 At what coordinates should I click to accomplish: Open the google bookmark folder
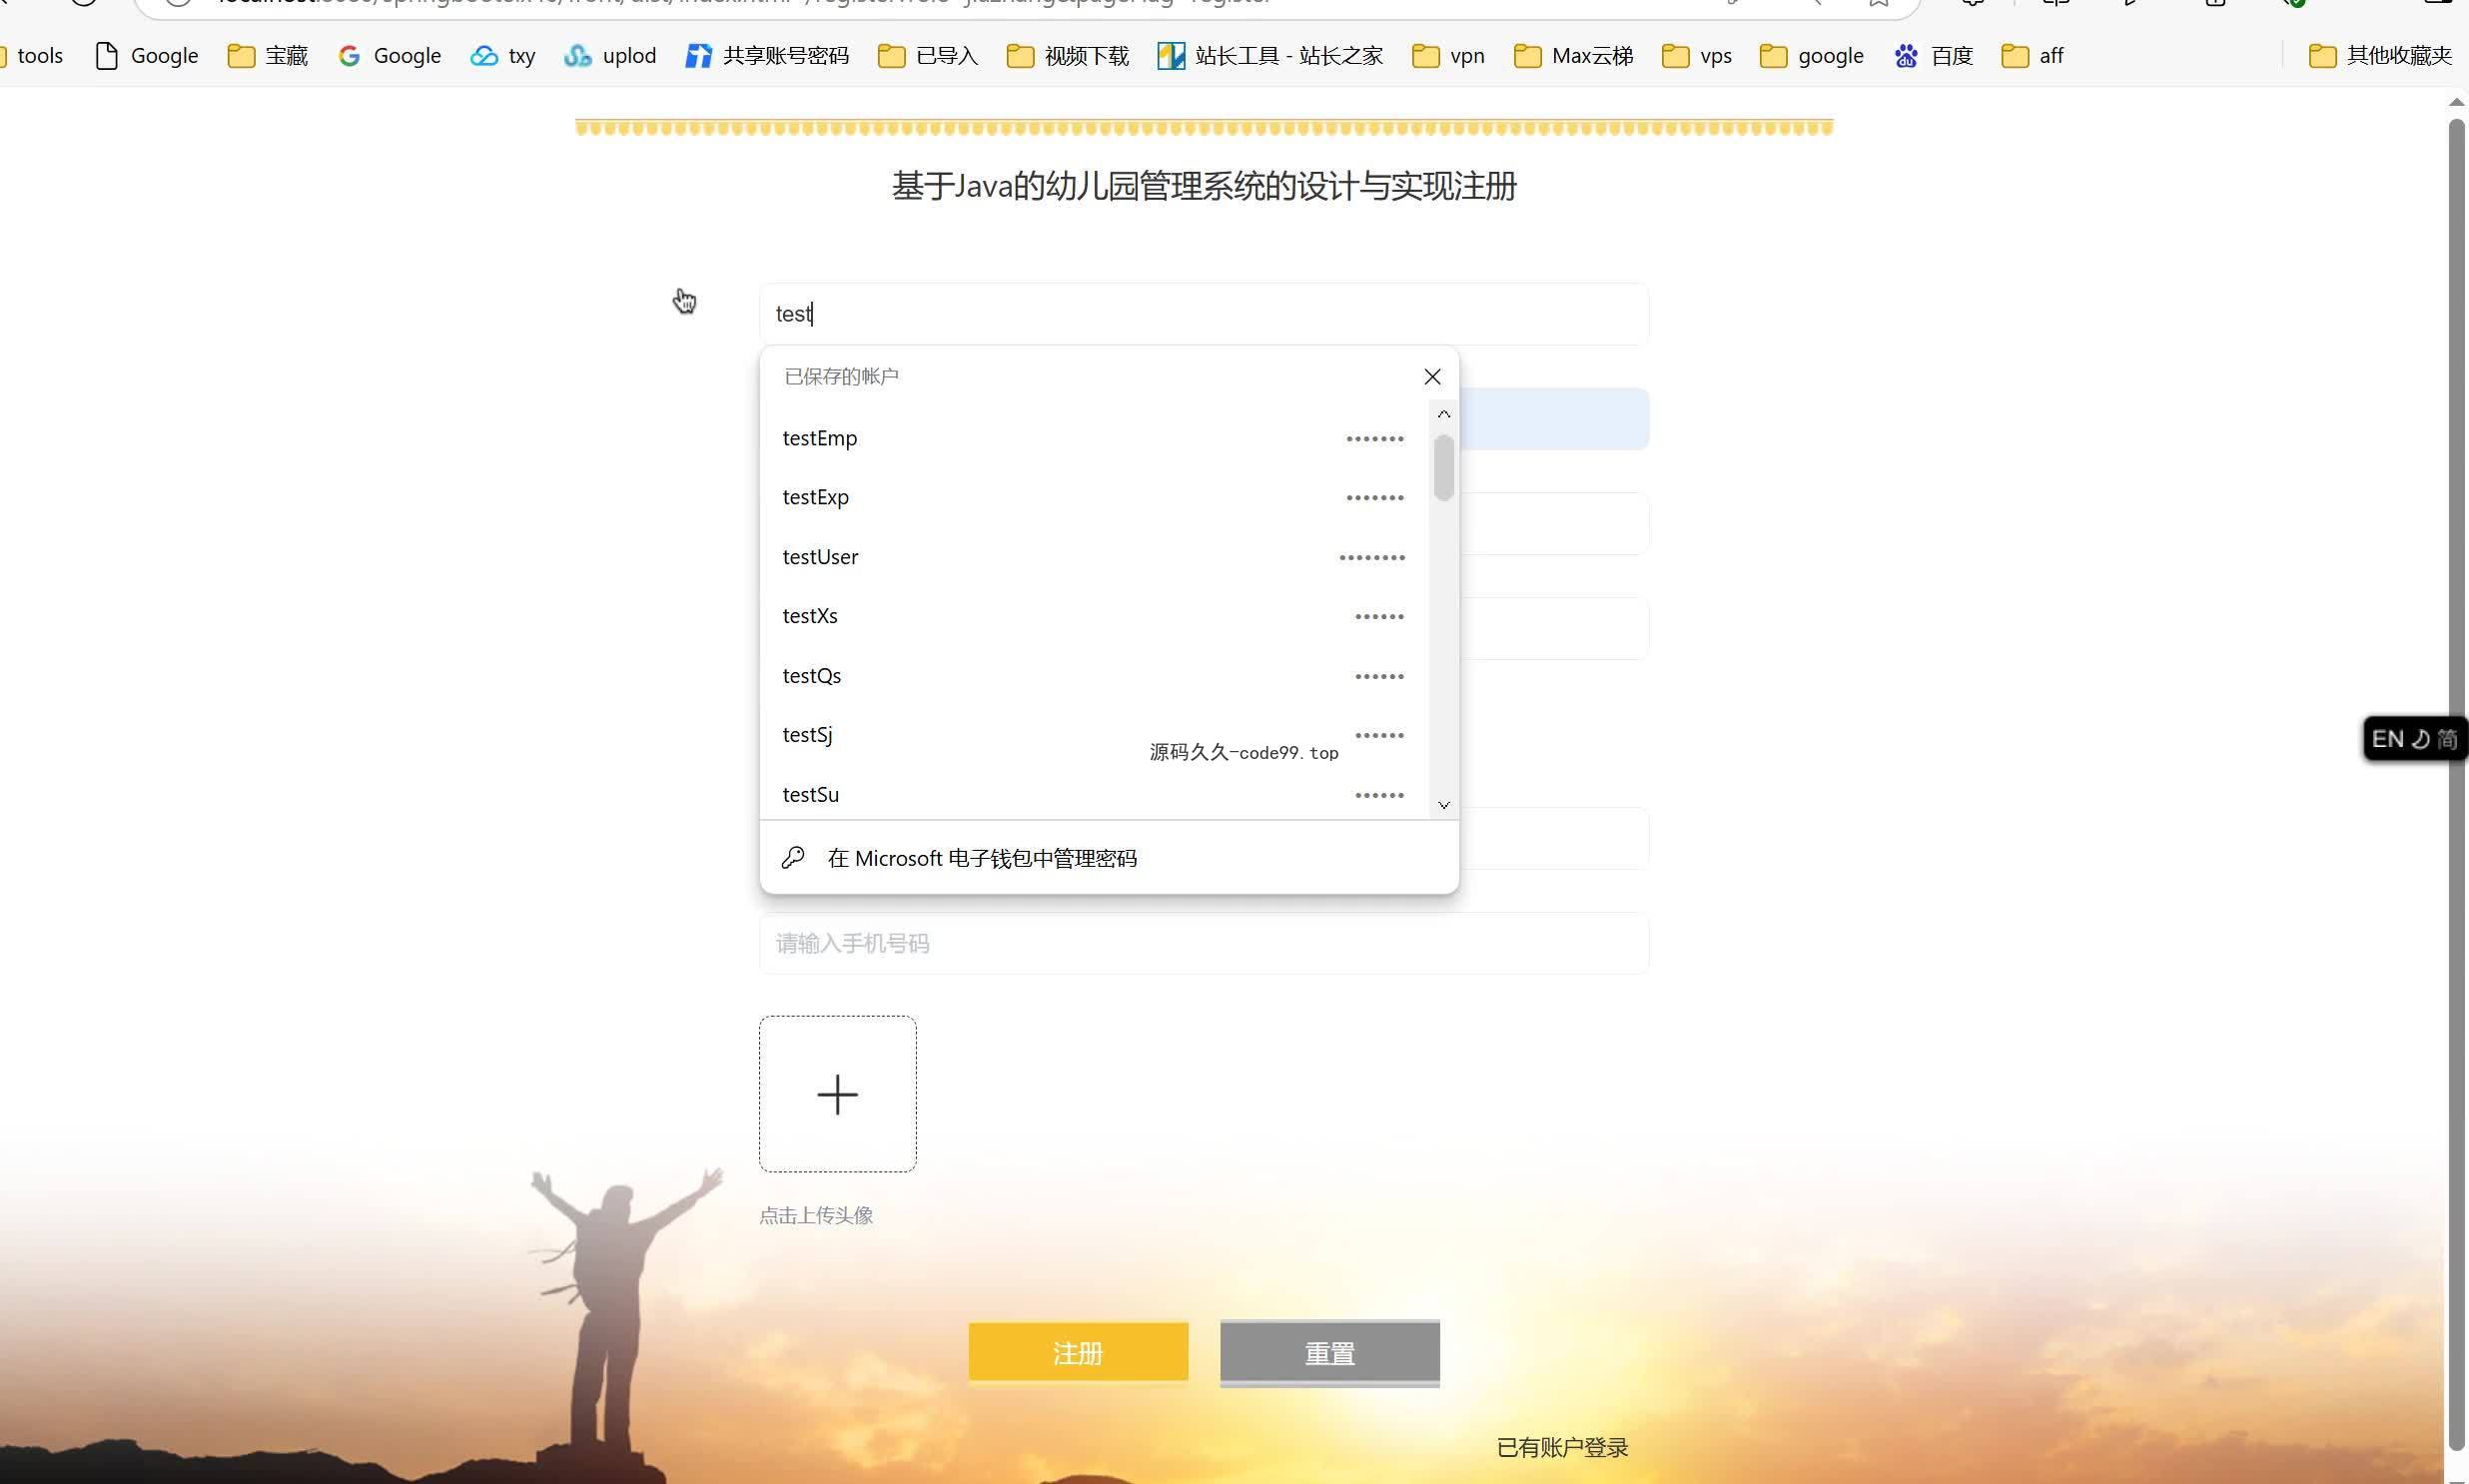[1812, 56]
